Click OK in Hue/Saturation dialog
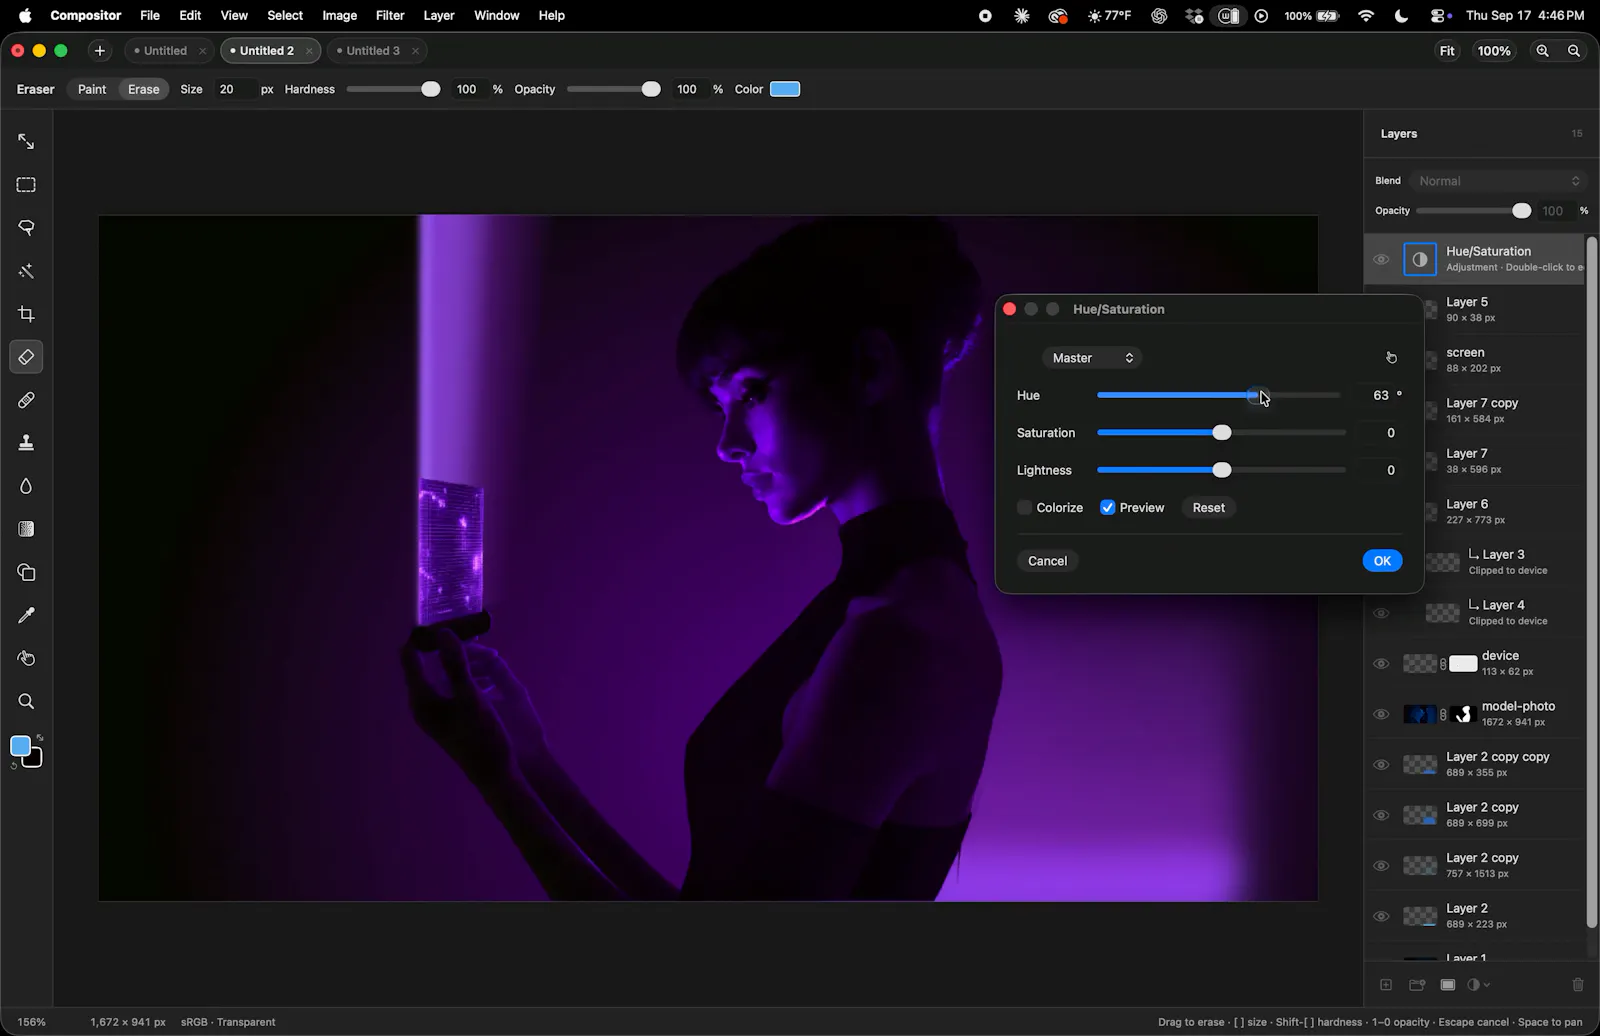The image size is (1600, 1036). point(1382,561)
